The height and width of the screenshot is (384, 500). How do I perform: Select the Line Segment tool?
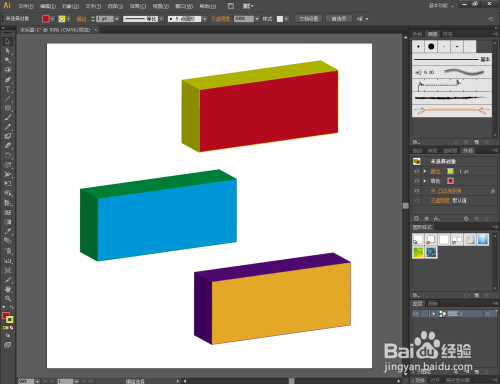8,98
